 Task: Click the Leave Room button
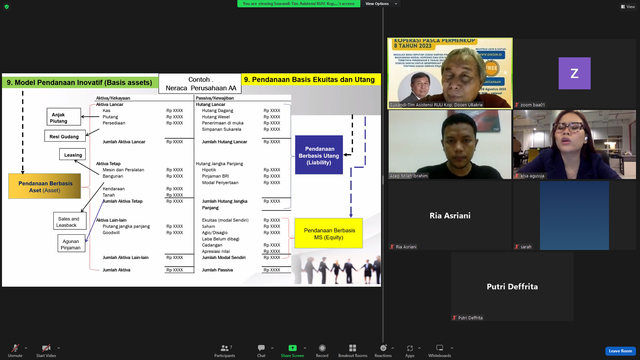[x=620, y=351]
